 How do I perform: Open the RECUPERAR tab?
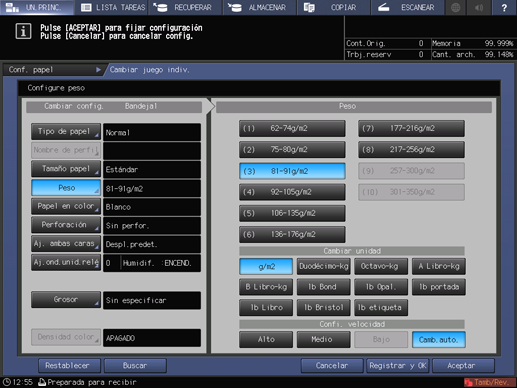[x=185, y=7]
